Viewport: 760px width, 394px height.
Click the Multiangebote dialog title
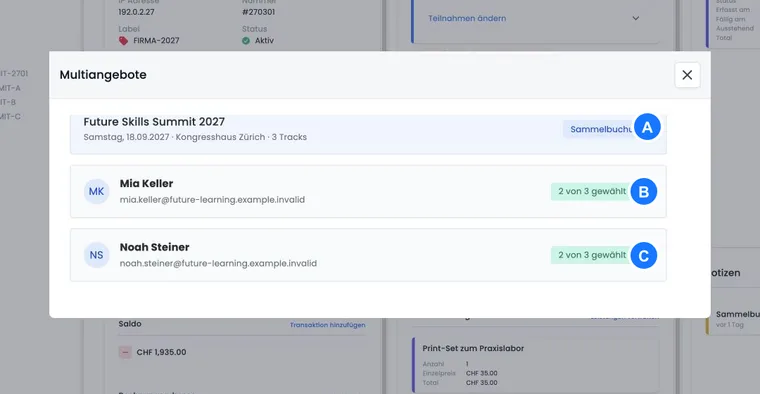coord(103,75)
